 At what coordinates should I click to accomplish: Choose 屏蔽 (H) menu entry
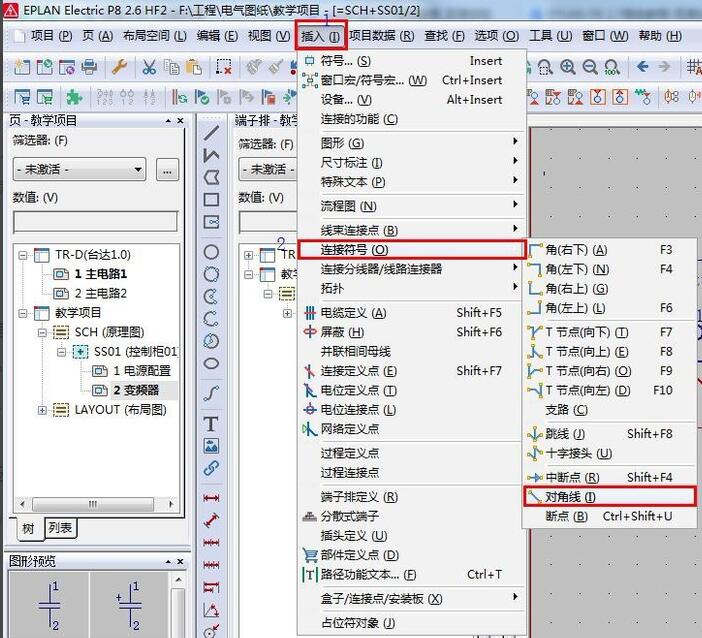411,332
